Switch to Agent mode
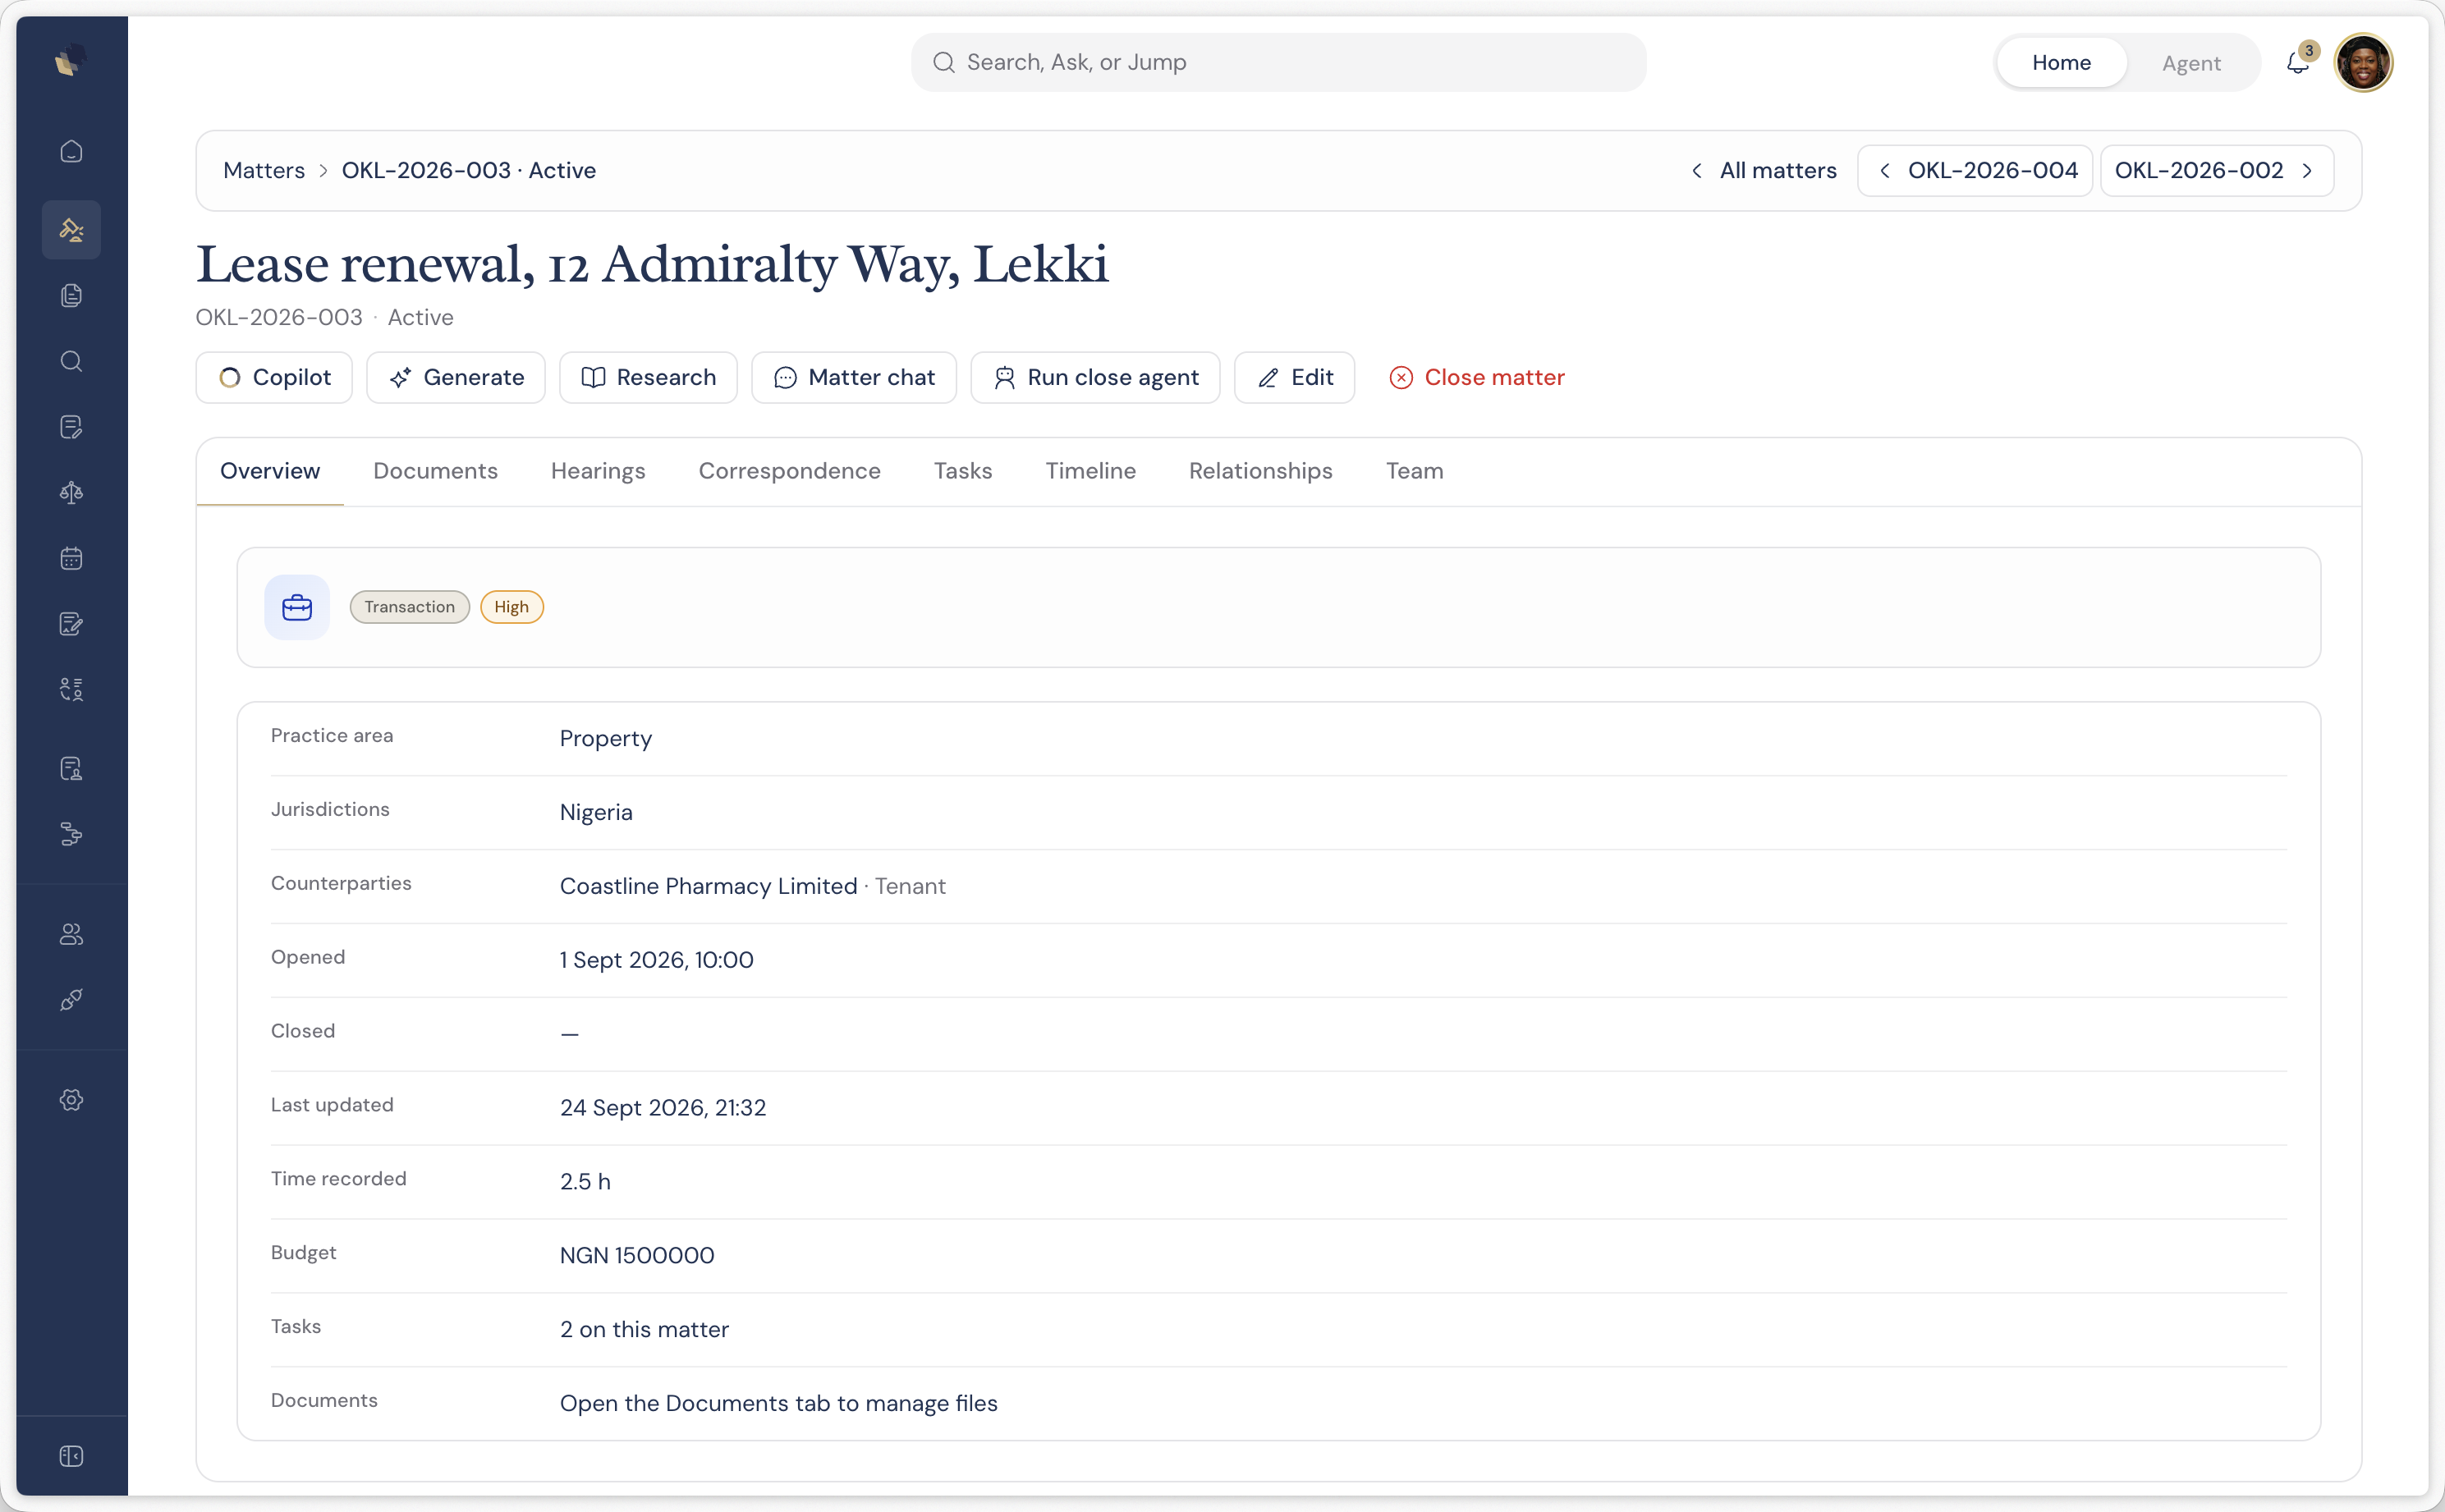Viewport: 2445px width, 1512px height. (x=2191, y=63)
